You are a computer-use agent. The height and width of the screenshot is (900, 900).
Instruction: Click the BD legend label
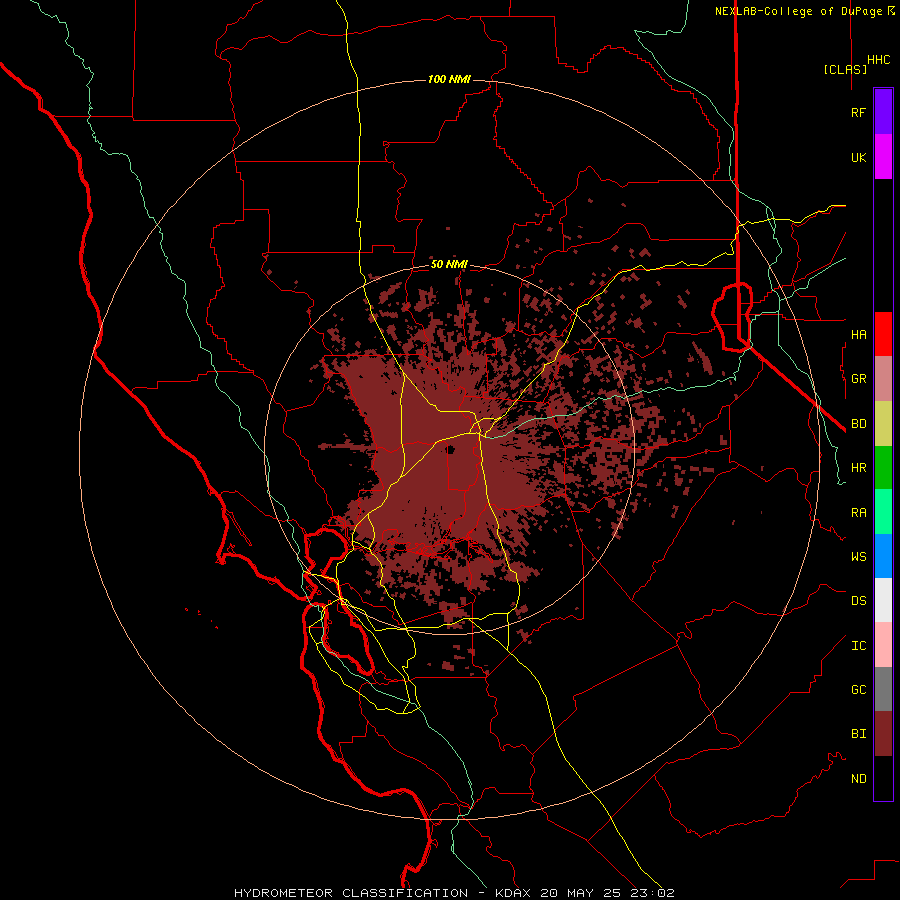[858, 424]
